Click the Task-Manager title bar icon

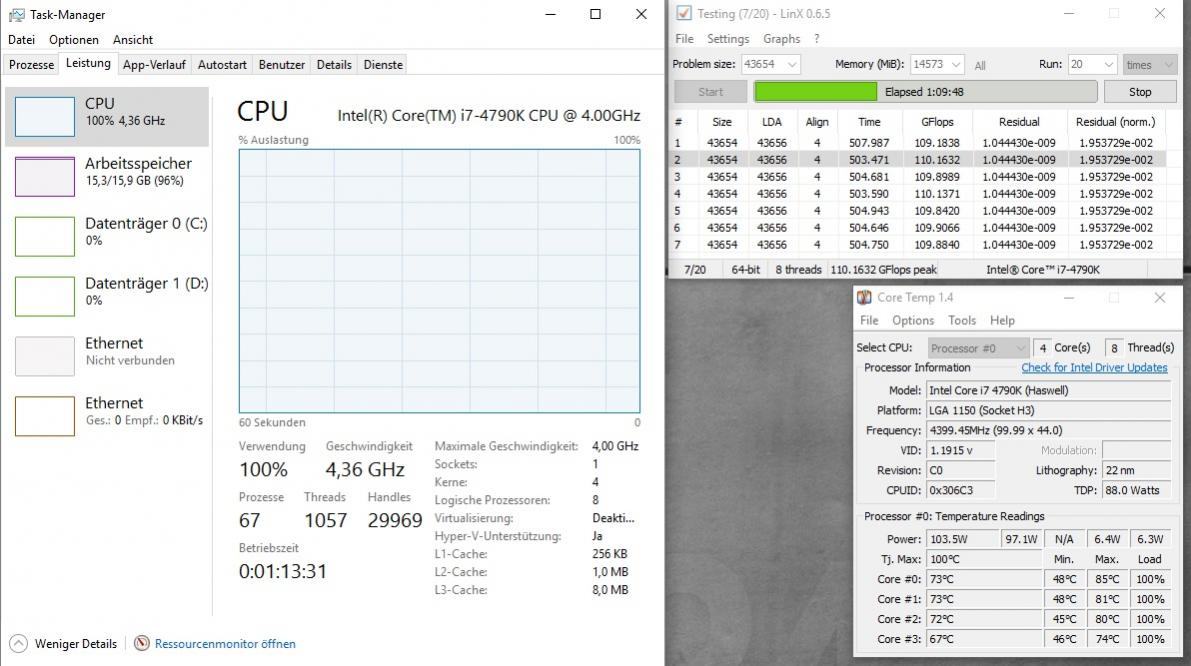[x=16, y=14]
